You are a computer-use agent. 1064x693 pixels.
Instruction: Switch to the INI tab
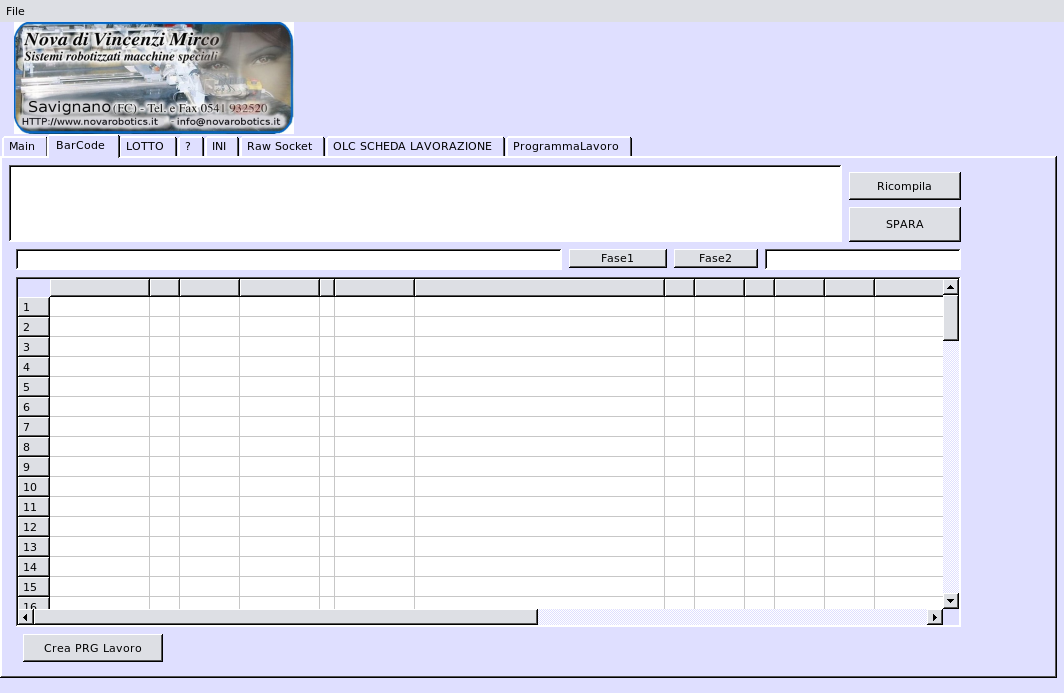tap(219, 147)
